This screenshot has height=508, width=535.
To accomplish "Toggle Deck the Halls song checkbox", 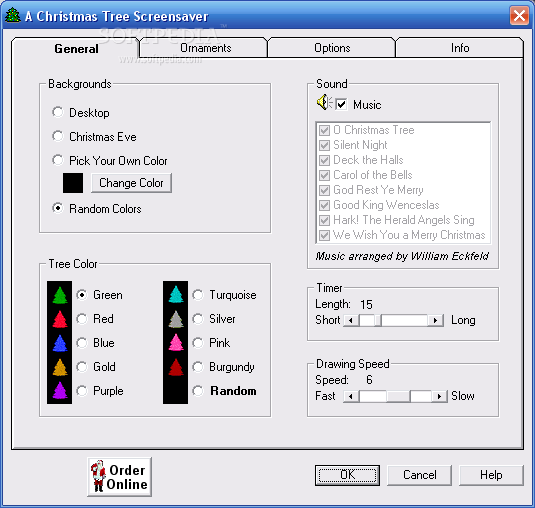I will [324, 160].
